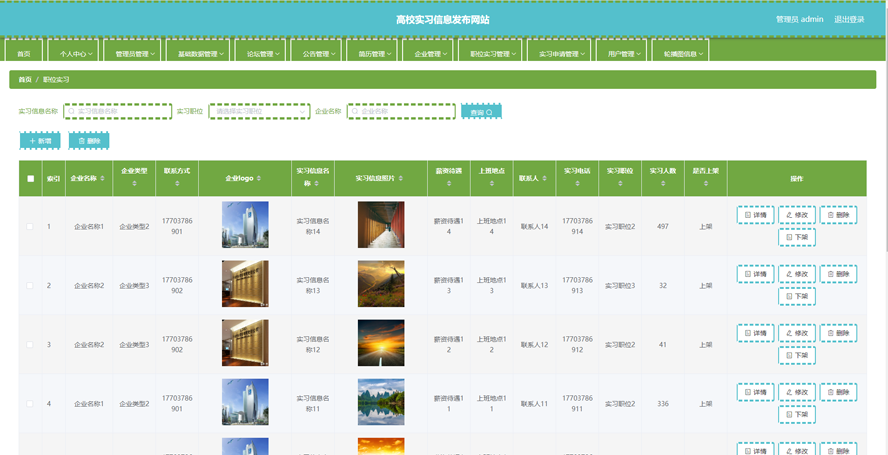Sort by 企业logo column sort icon

[x=259, y=178]
